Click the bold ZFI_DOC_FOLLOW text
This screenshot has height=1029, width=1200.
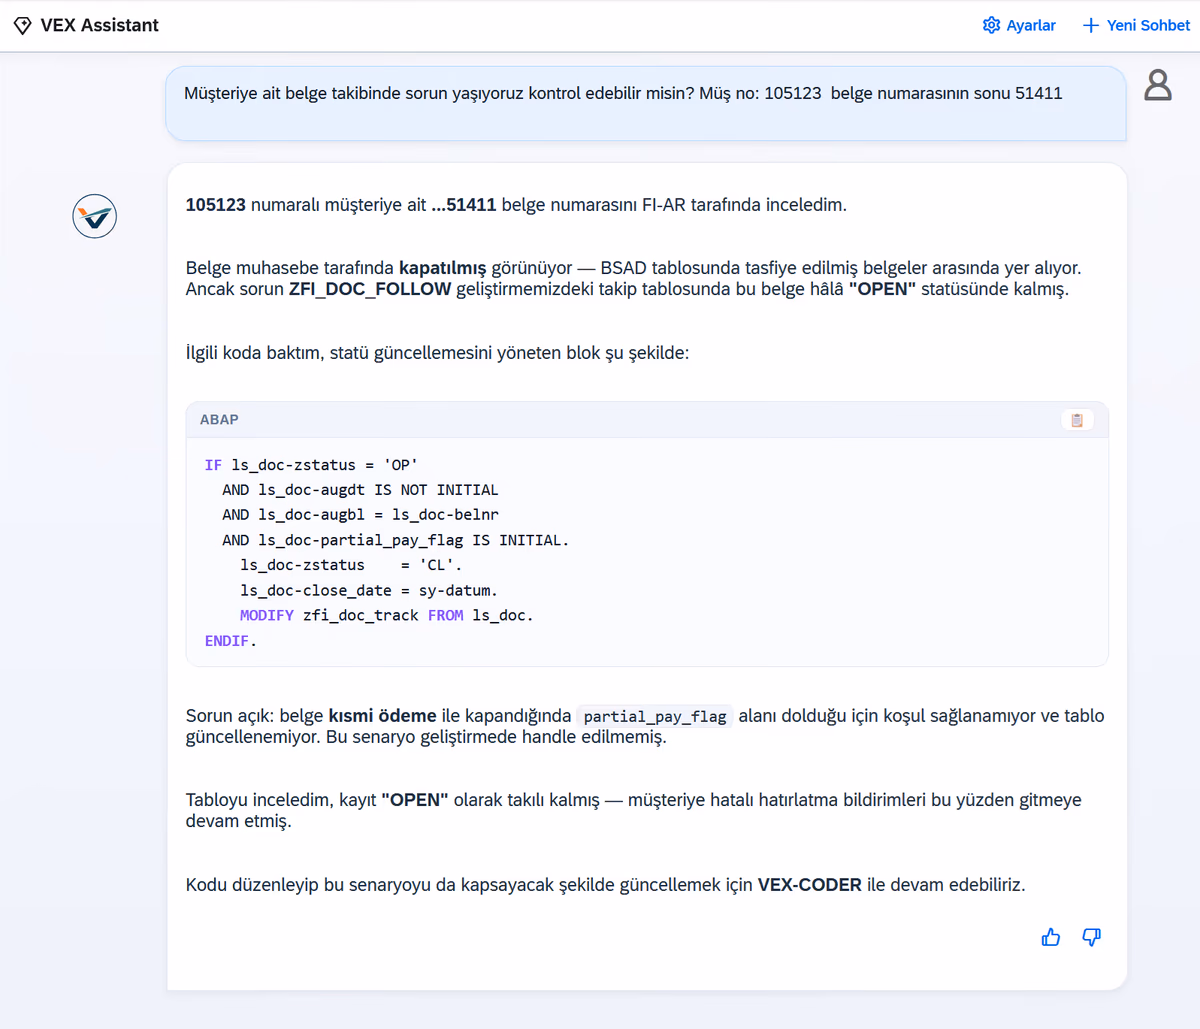click(x=369, y=289)
